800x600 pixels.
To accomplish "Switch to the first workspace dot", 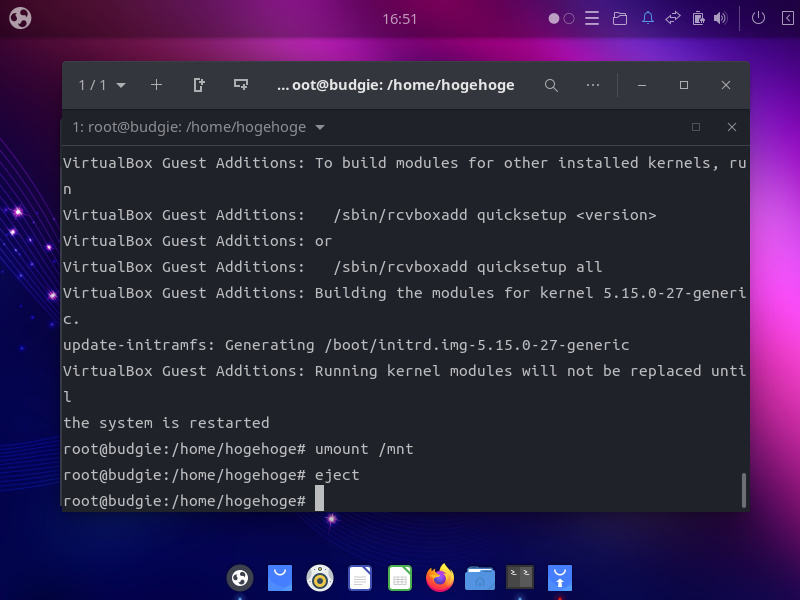I will [554, 19].
